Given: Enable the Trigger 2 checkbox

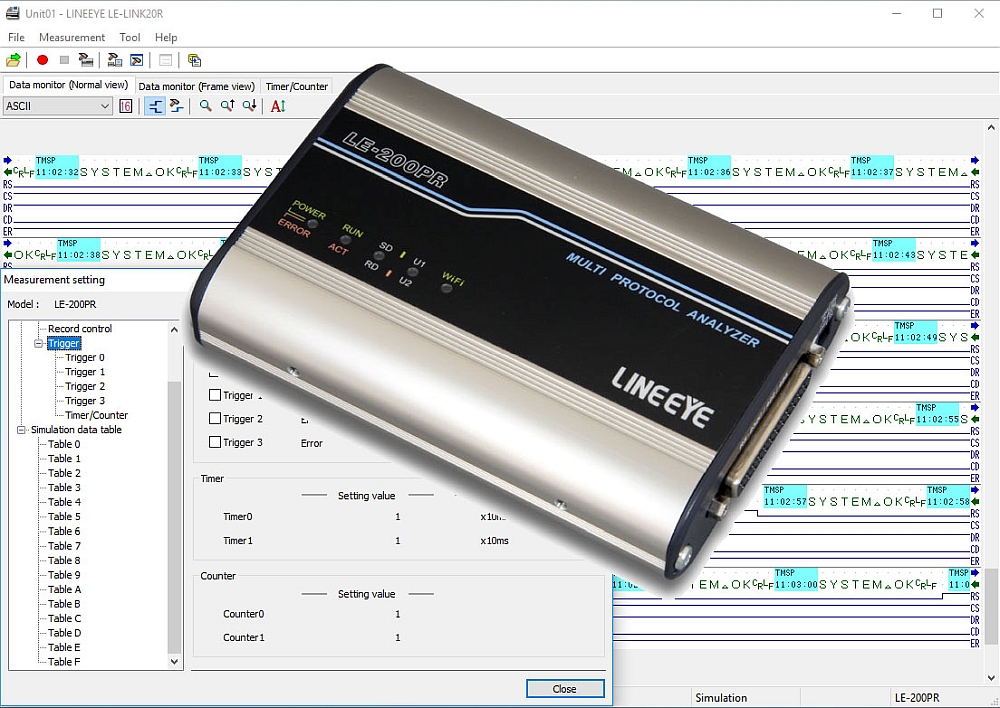Looking at the screenshot, I should 215,419.
